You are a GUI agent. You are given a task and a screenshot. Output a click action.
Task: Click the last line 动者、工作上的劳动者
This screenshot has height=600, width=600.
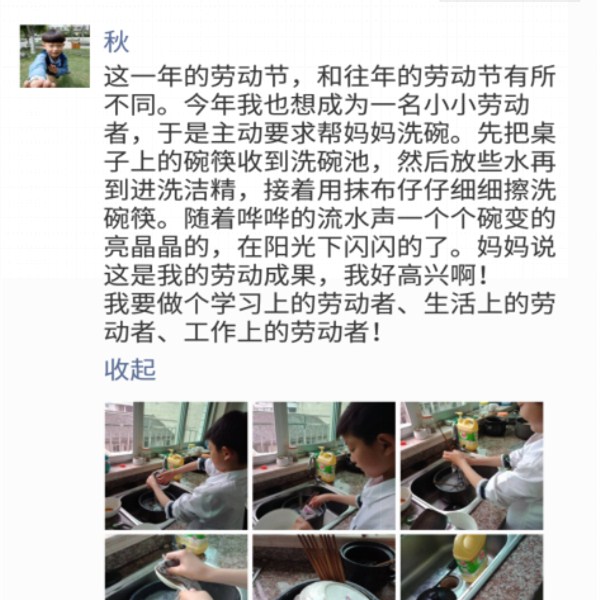tap(242, 332)
